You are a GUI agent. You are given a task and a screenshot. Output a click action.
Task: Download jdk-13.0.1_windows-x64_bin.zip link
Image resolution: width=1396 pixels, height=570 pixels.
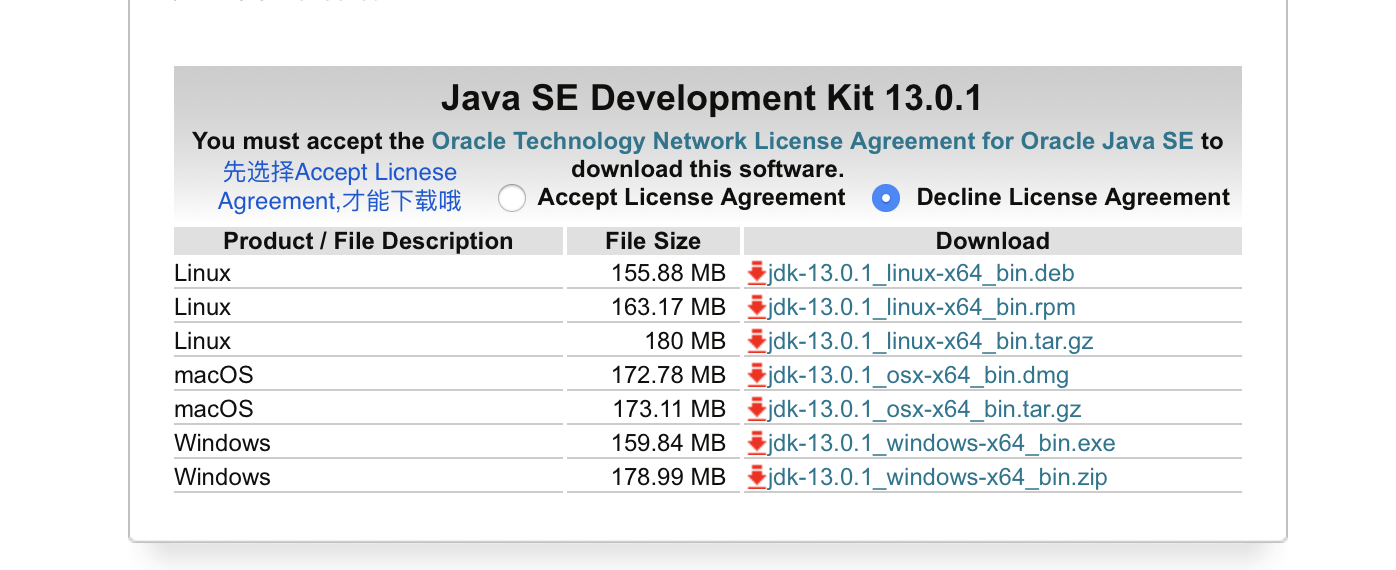pos(937,477)
